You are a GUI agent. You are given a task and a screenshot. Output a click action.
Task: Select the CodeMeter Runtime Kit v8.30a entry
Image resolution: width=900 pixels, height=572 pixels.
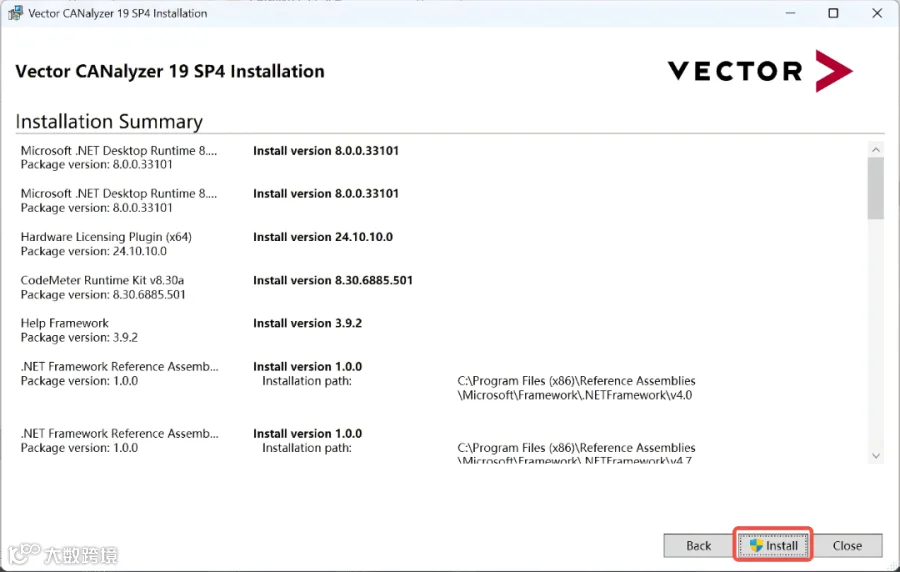(x=102, y=280)
